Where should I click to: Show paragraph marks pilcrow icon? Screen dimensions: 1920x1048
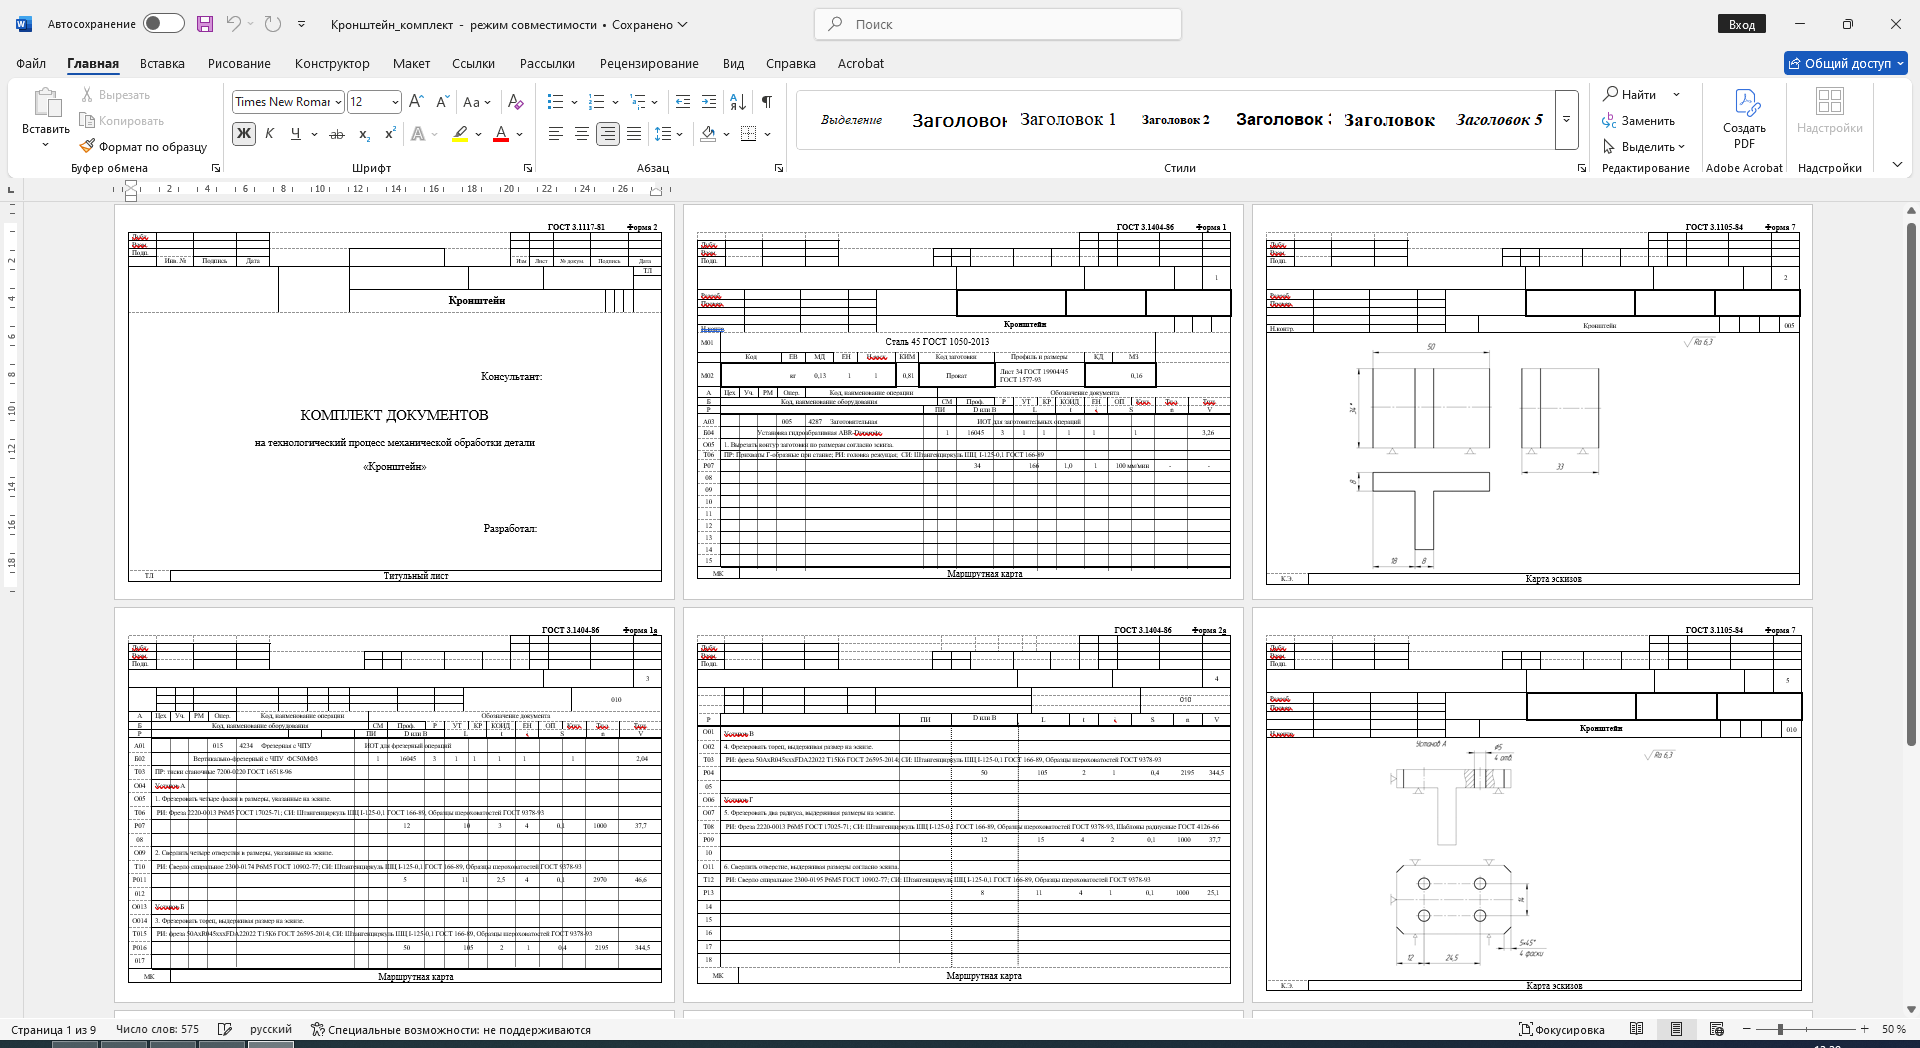click(767, 102)
